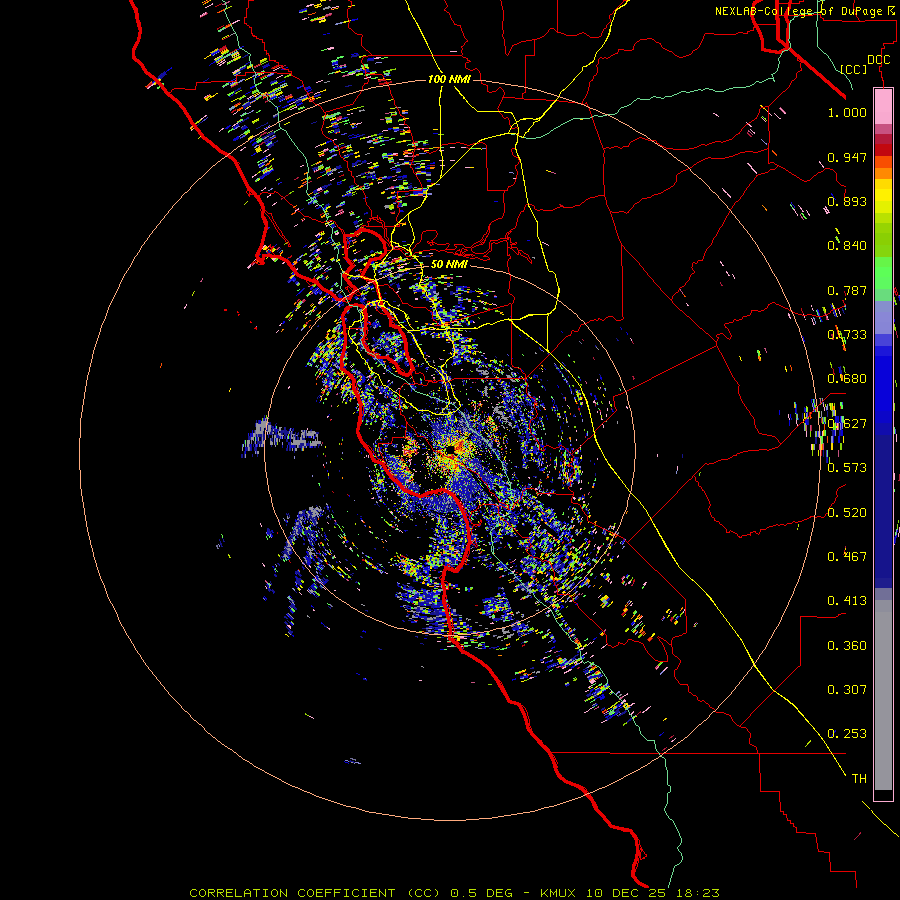Screen dimensions: 900x900
Task: Click the 1.000 legend value
Action: pos(847,112)
